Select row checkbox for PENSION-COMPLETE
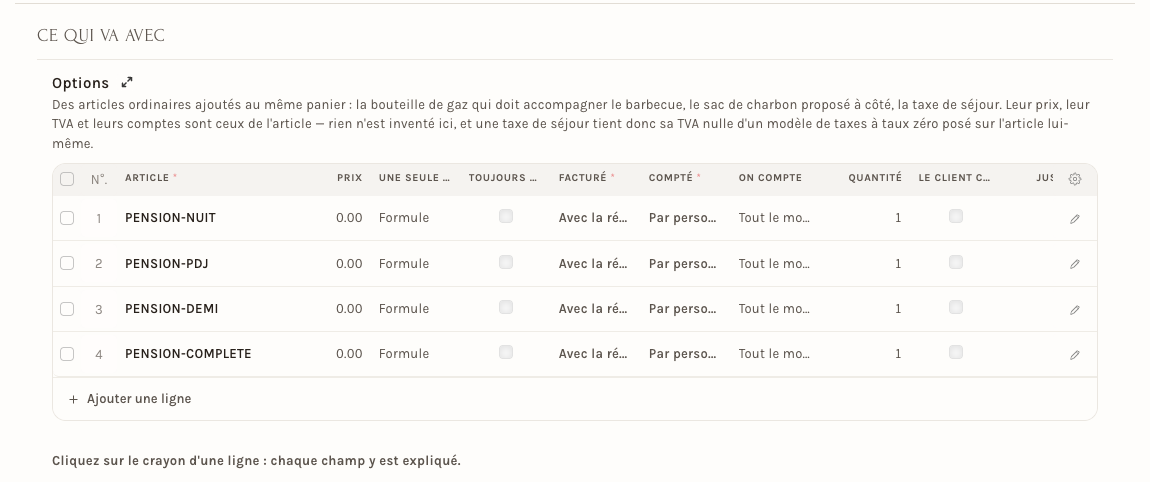 click(67, 354)
